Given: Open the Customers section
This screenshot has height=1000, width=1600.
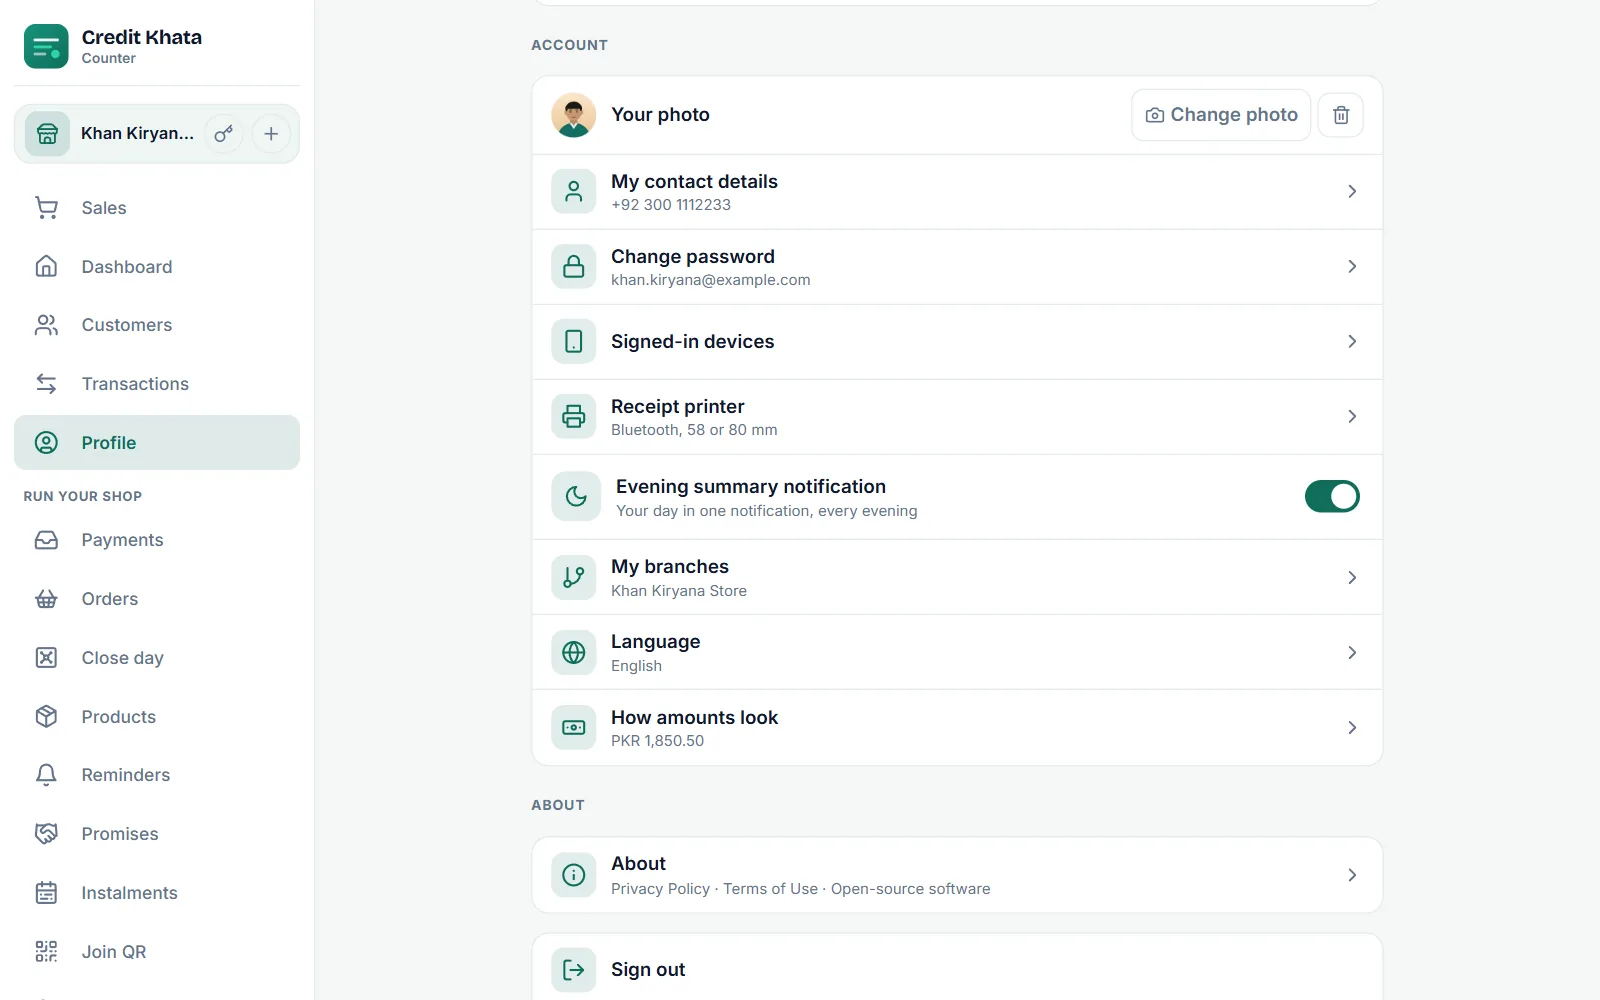Looking at the screenshot, I should [x=157, y=325].
